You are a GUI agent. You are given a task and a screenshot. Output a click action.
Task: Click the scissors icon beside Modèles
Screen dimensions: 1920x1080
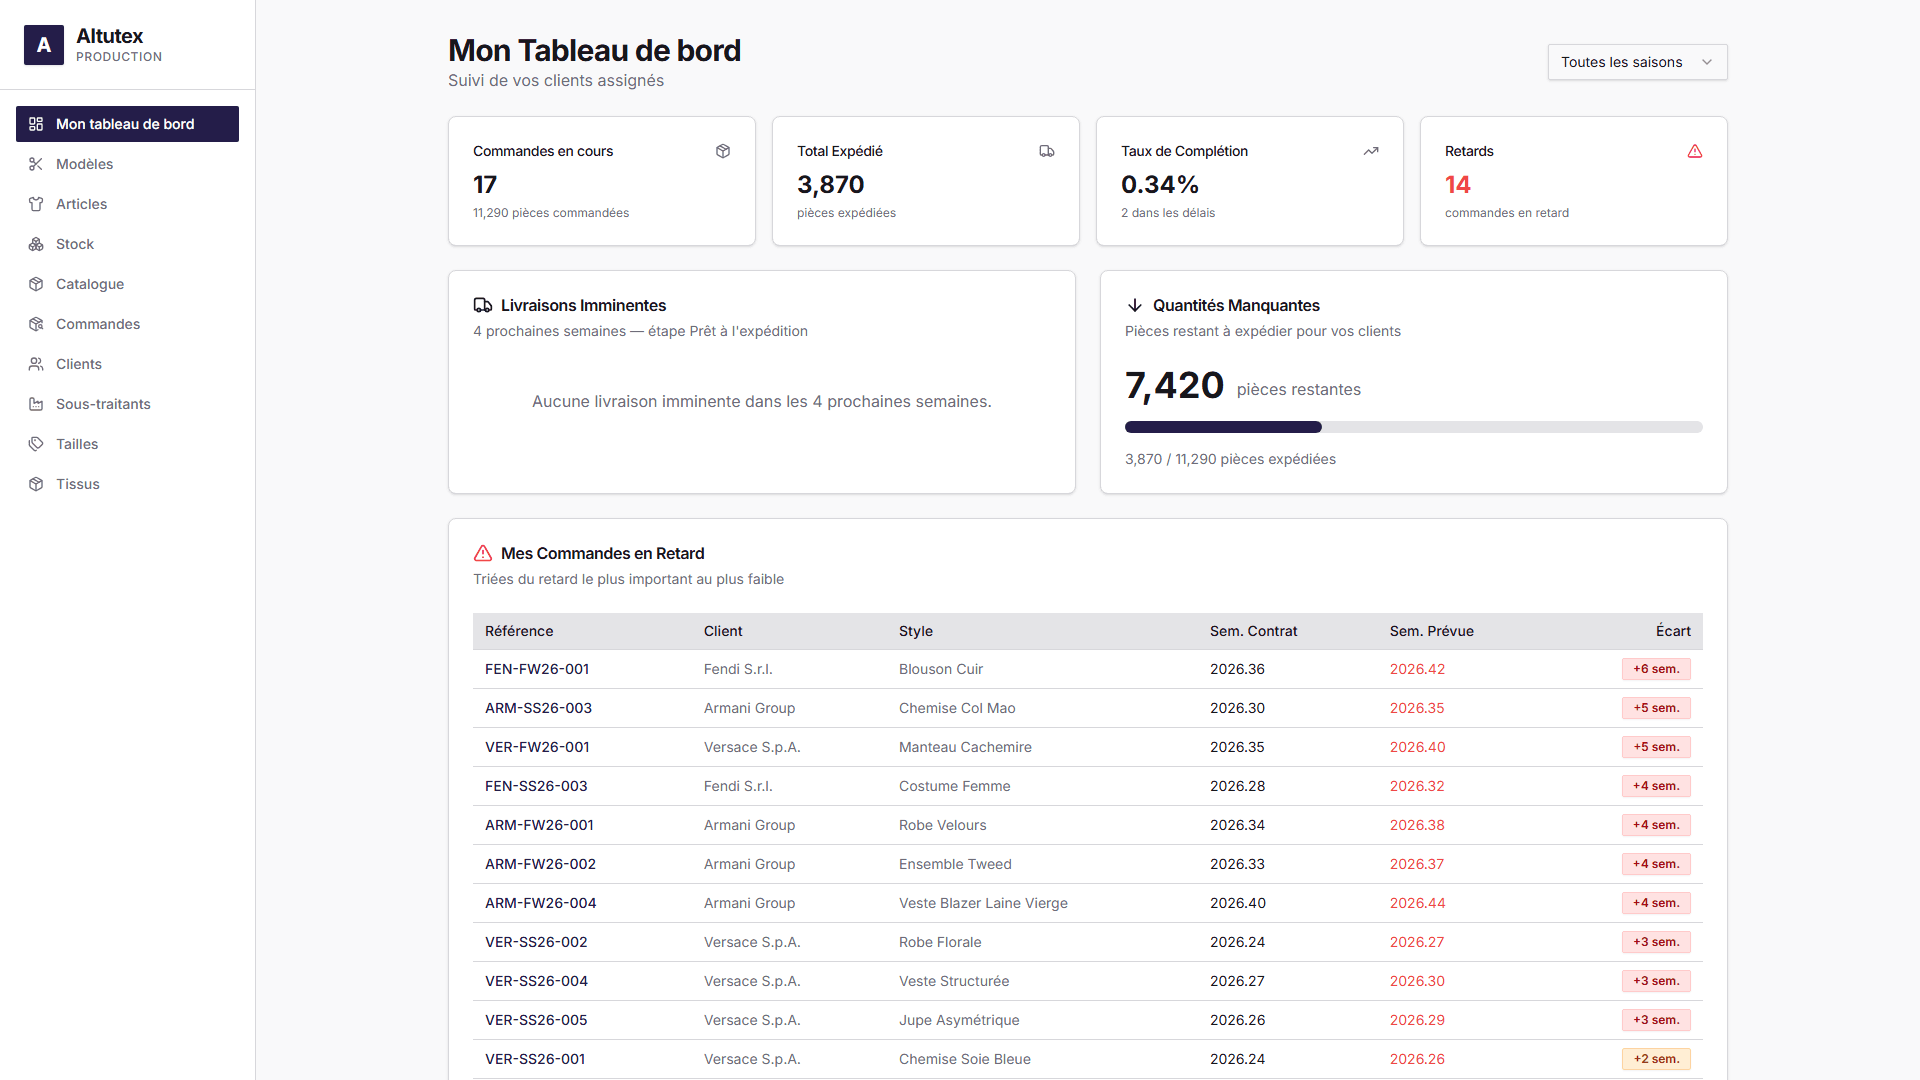36,164
